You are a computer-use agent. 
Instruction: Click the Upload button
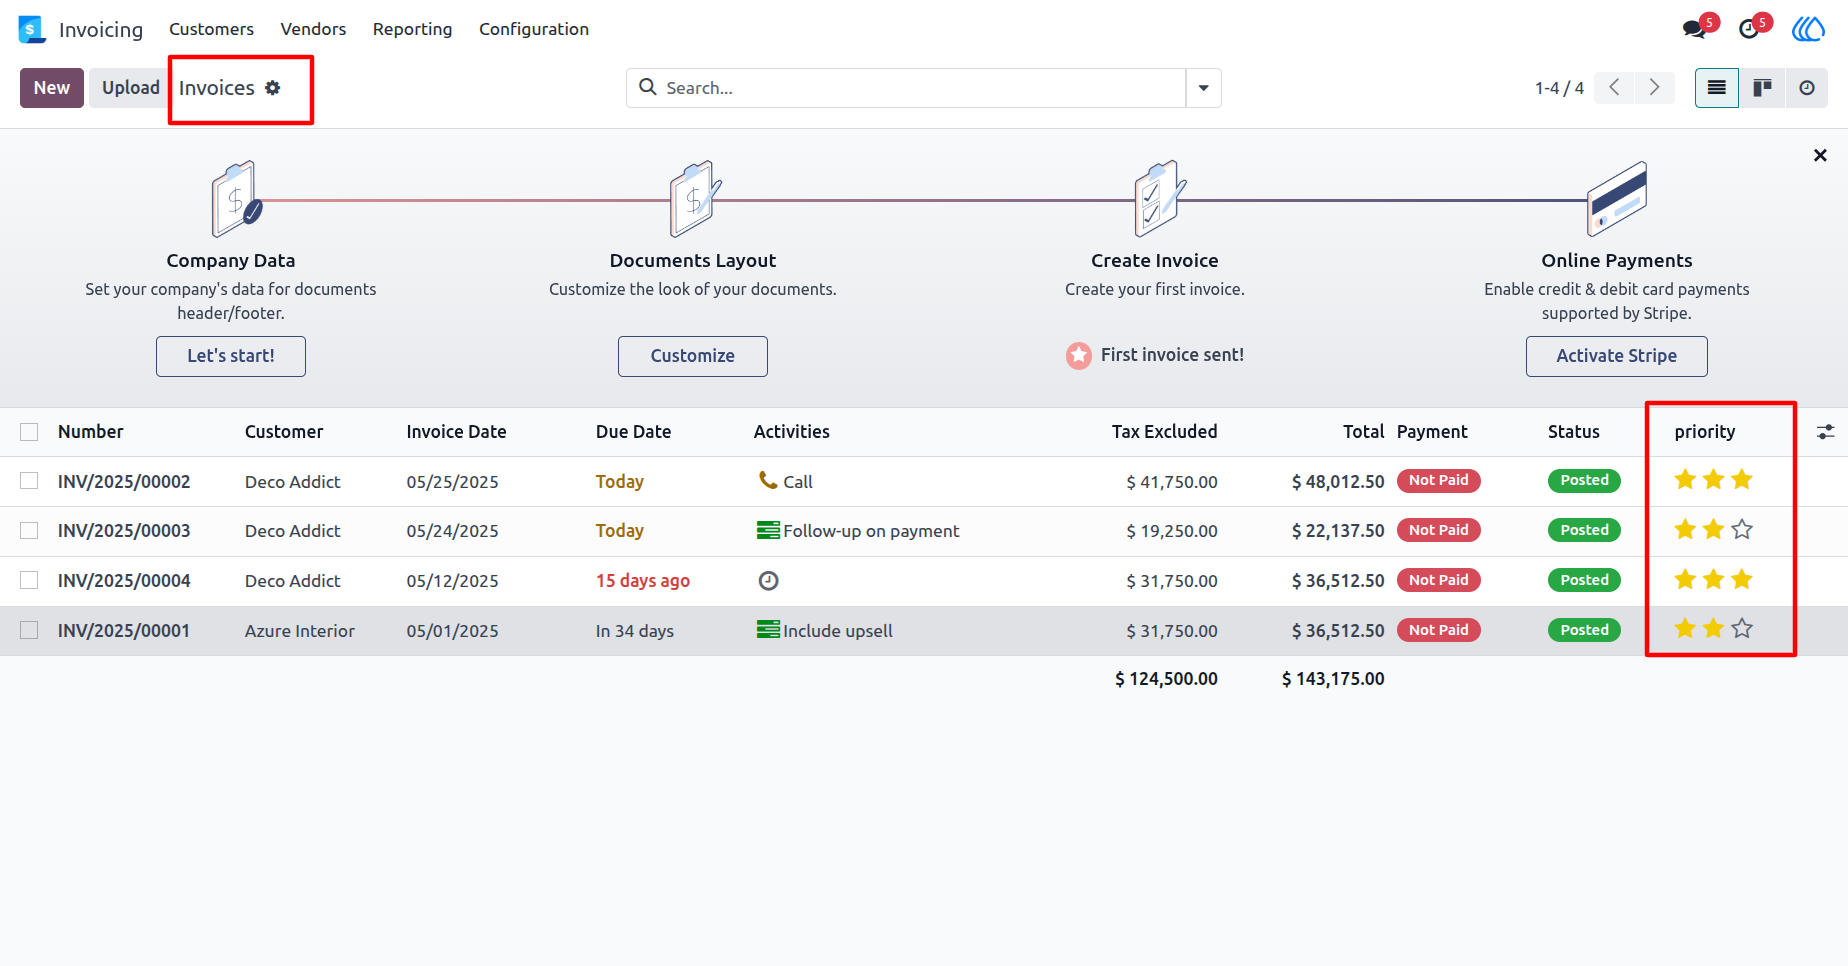130,88
